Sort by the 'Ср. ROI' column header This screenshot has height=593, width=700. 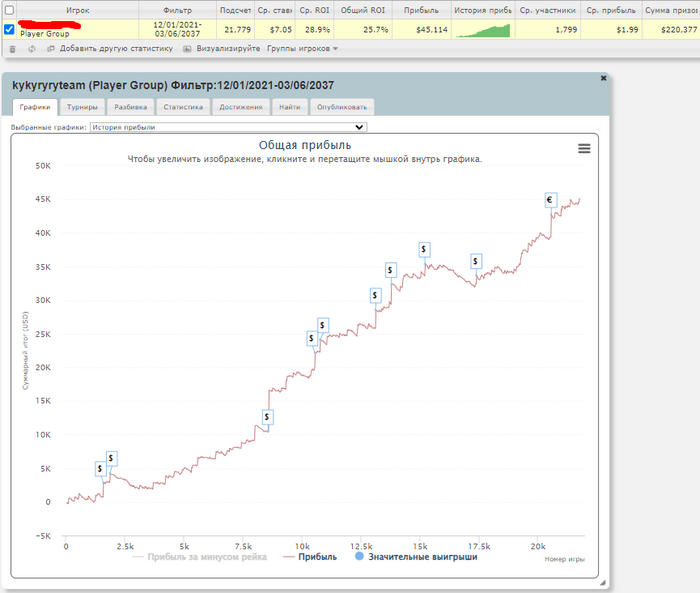point(314,10)
